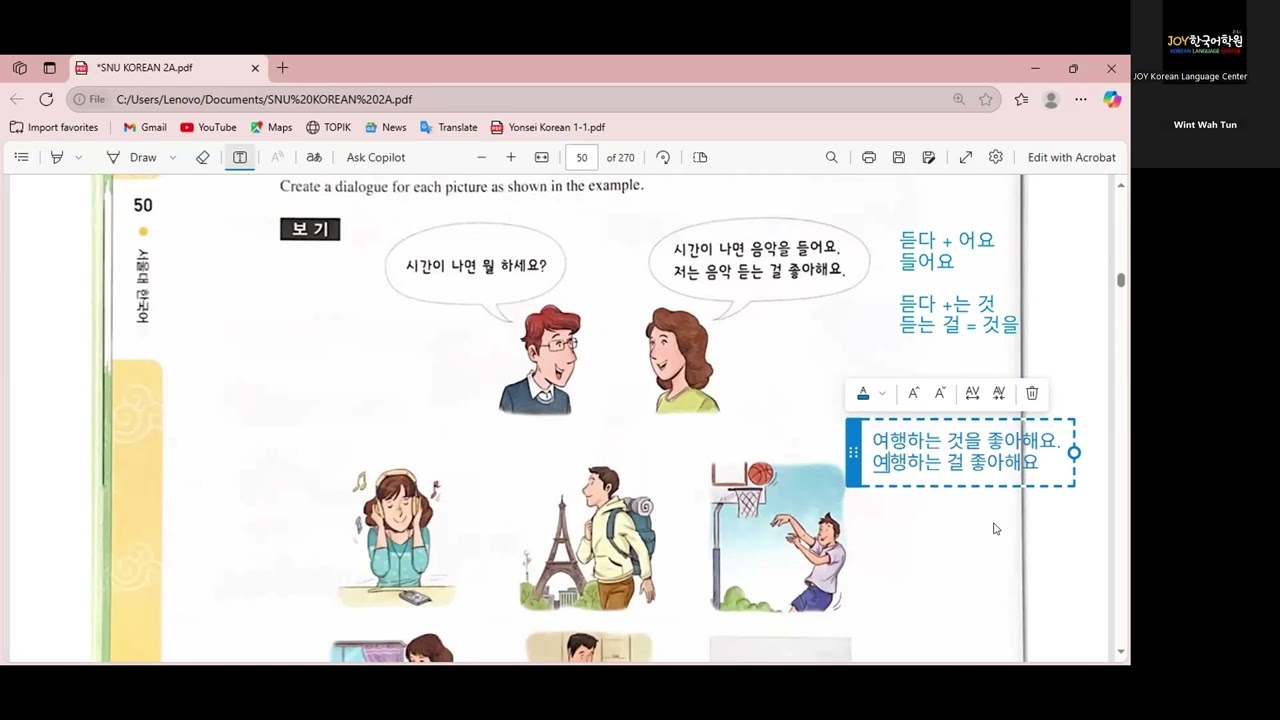Expand the Highlight tool options arrow
The image size is (1280, 720).
[x=78, y=157]
